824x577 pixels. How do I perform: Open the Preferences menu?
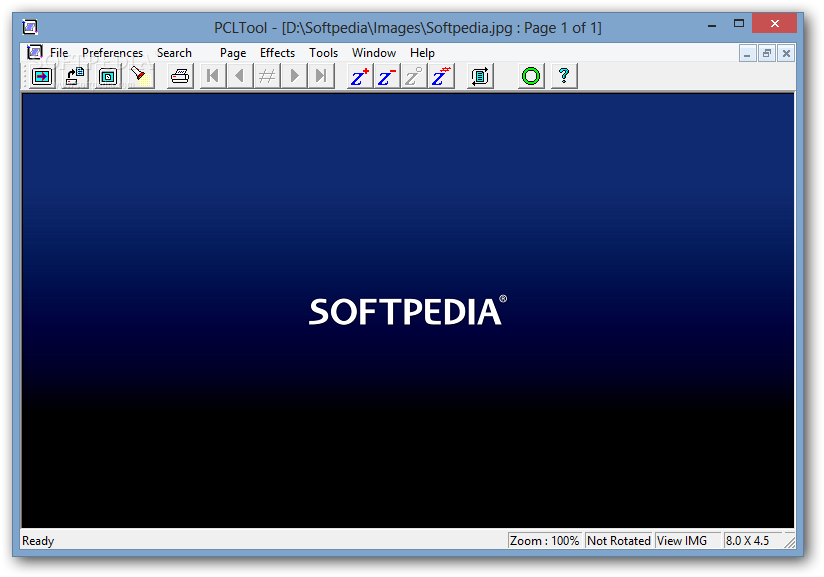[112, 53]
